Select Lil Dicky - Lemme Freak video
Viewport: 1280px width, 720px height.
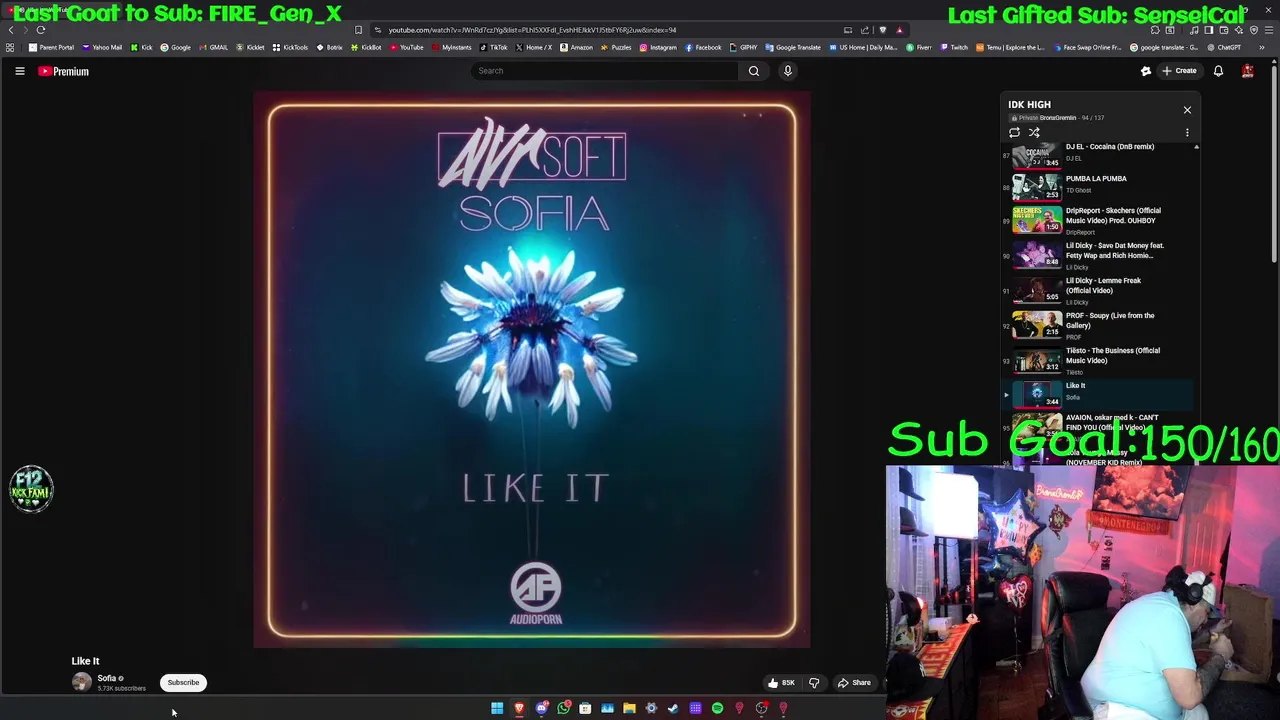(x=1100, y=290)
